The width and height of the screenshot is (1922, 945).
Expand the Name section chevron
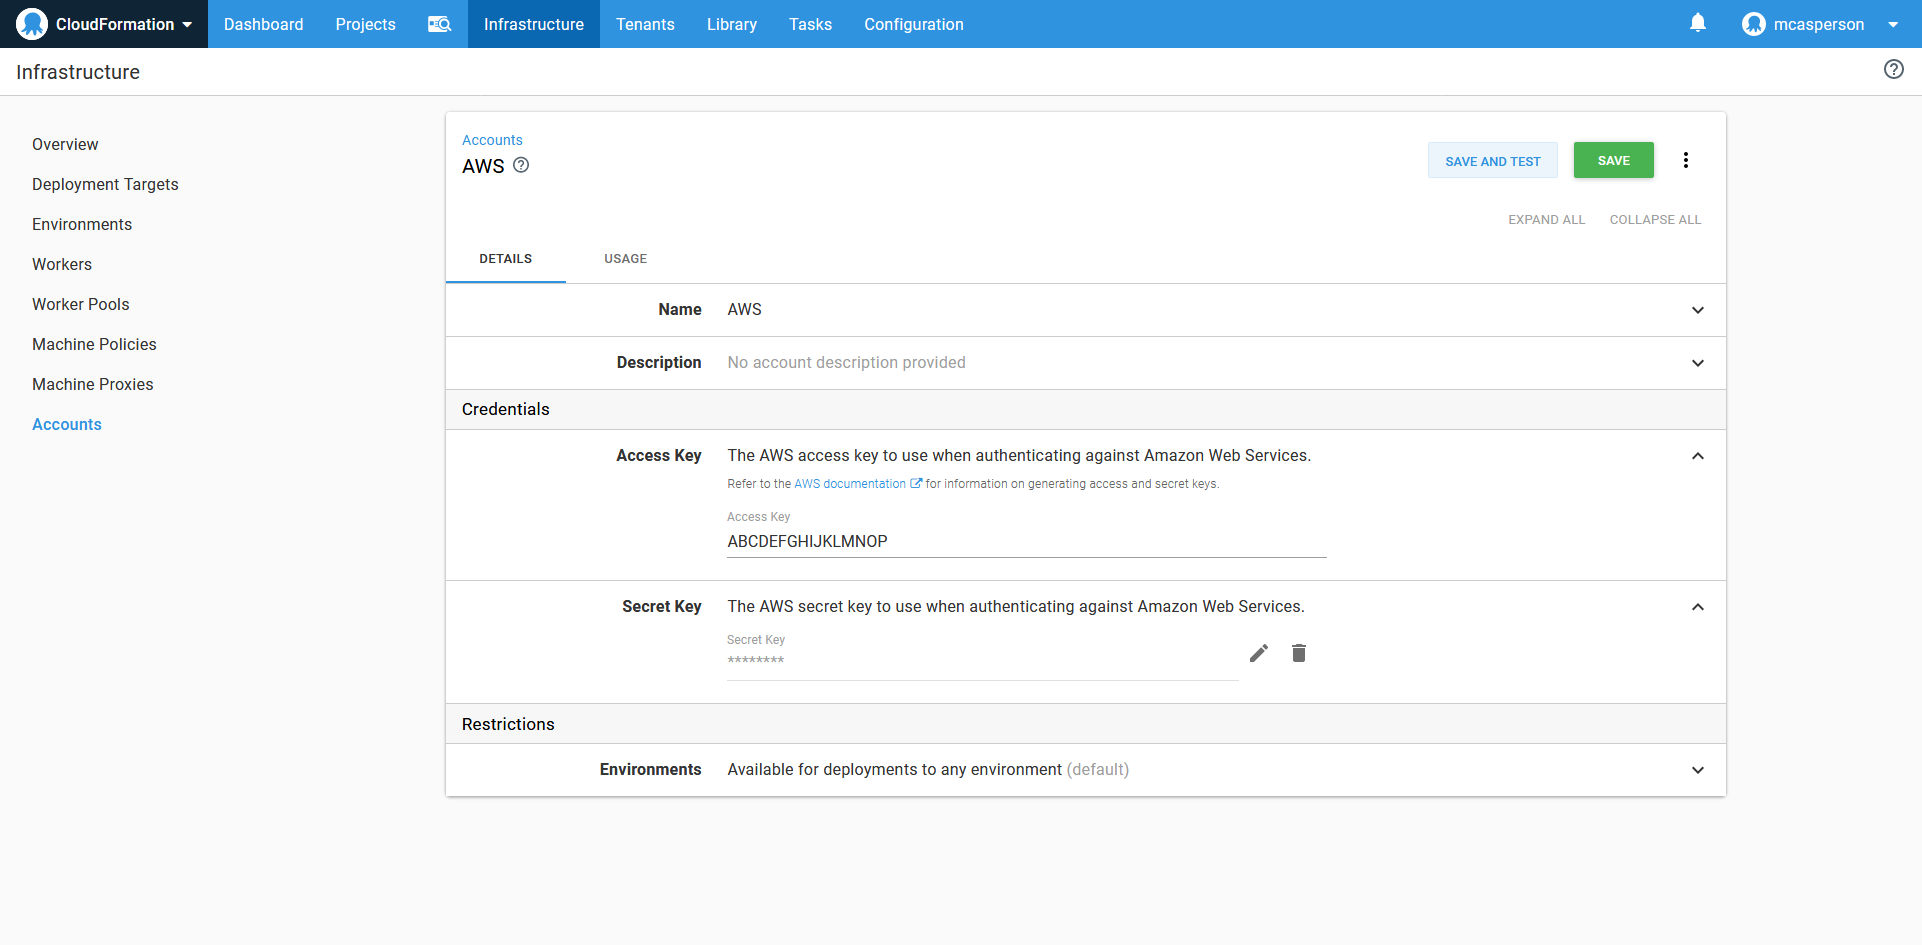point(1697,310)
